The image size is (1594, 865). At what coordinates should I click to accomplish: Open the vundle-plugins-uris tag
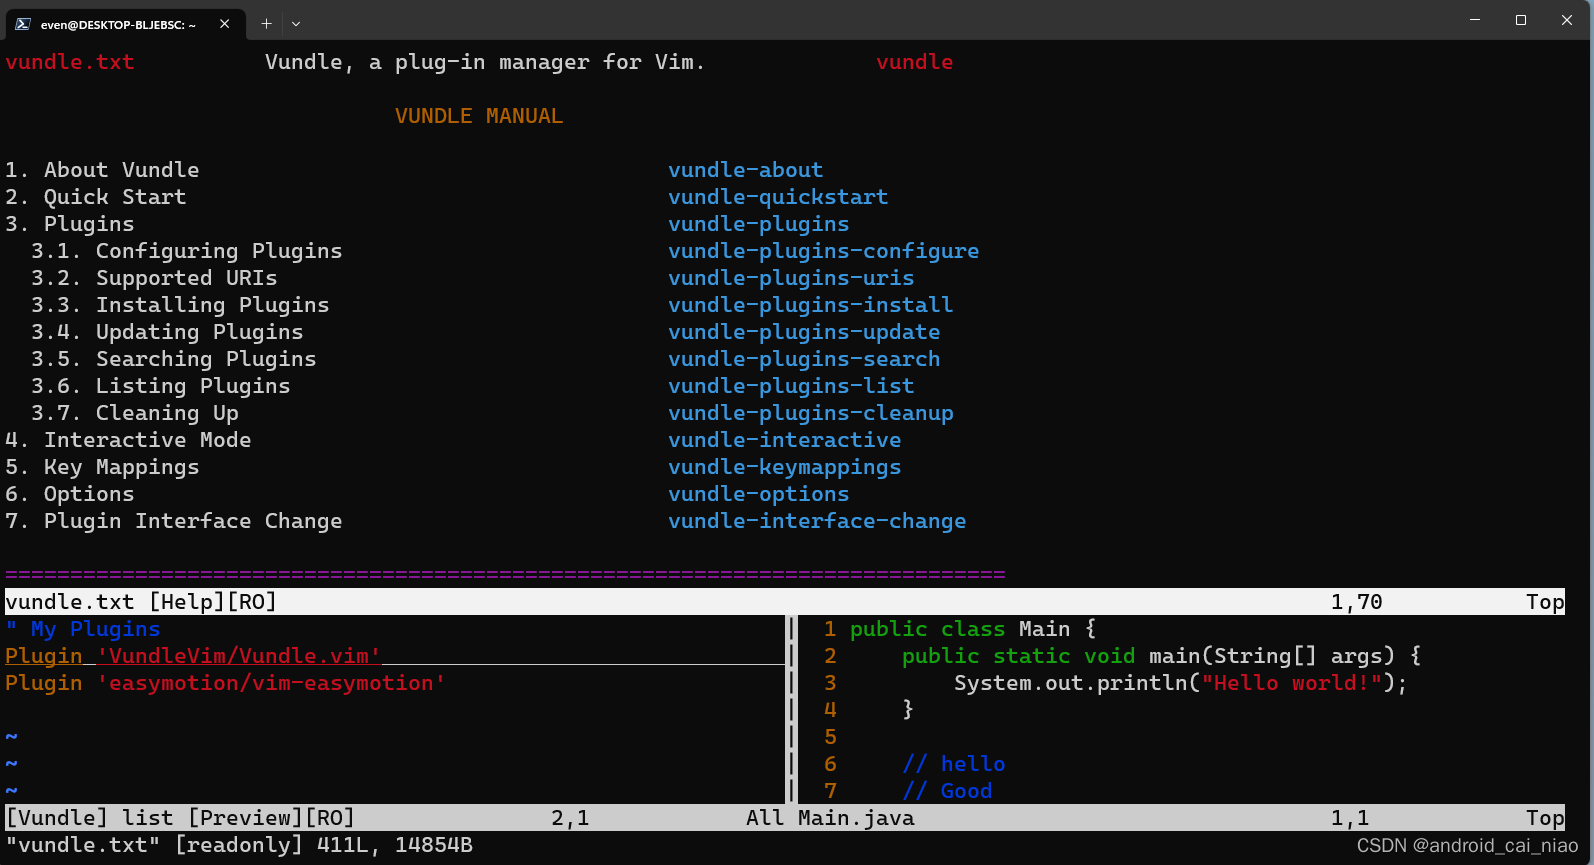pos(791,278)
